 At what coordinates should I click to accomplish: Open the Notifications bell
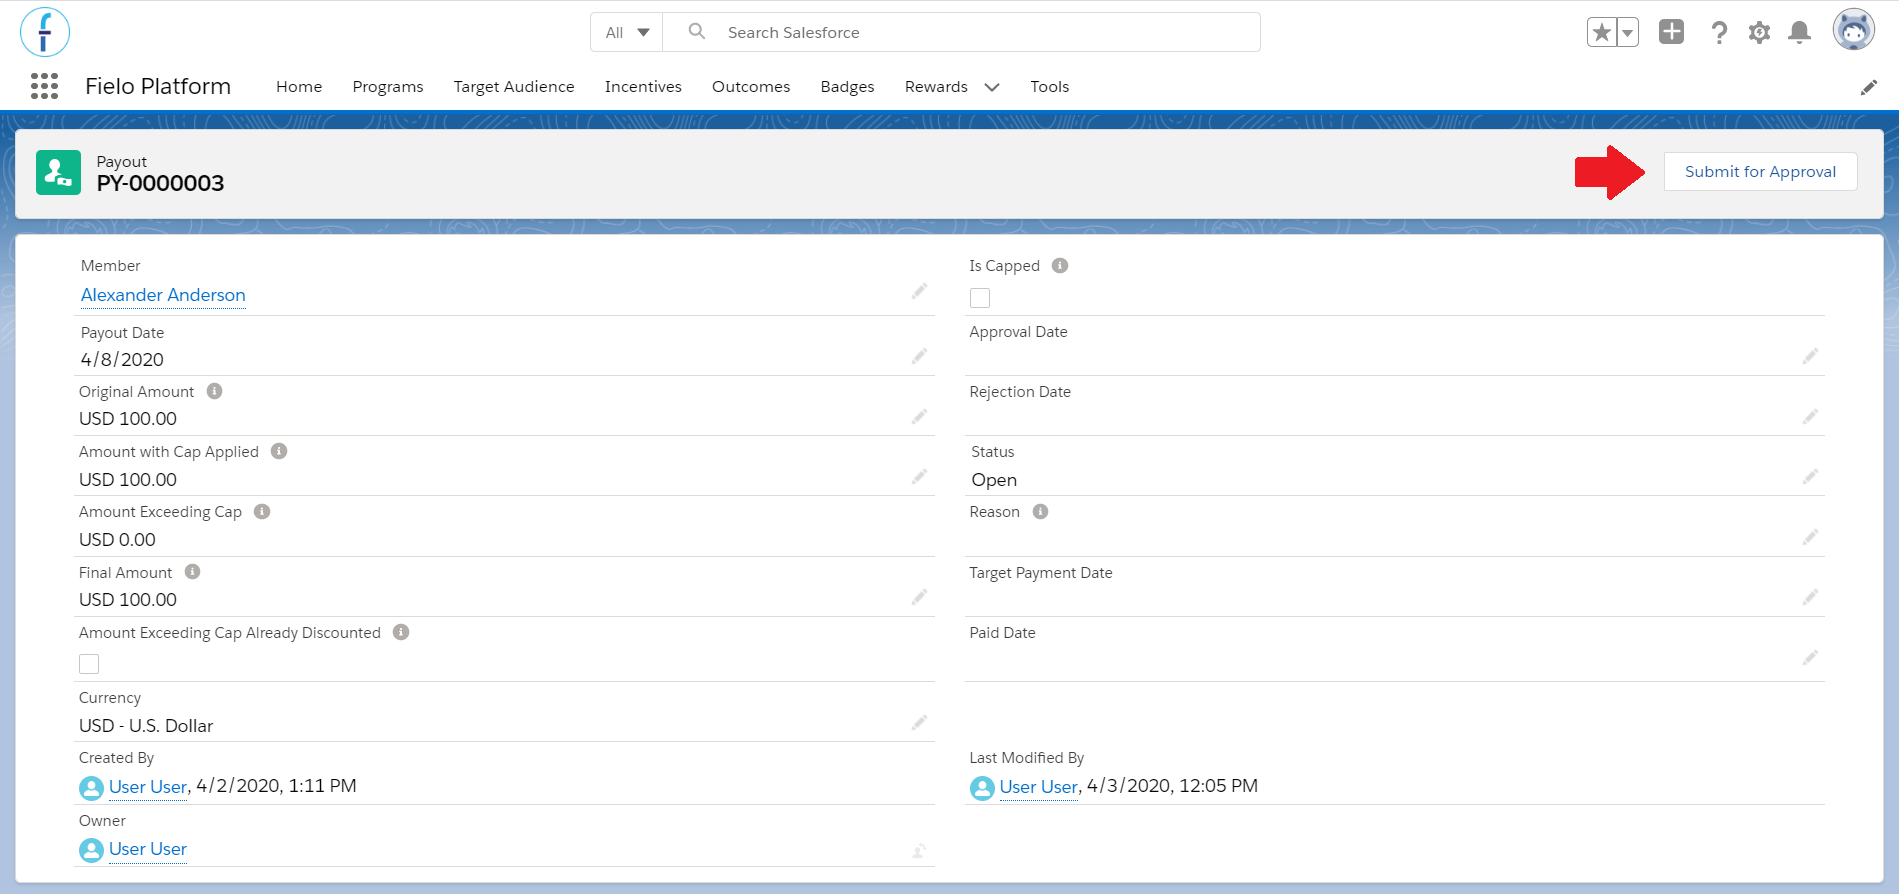1799,32
